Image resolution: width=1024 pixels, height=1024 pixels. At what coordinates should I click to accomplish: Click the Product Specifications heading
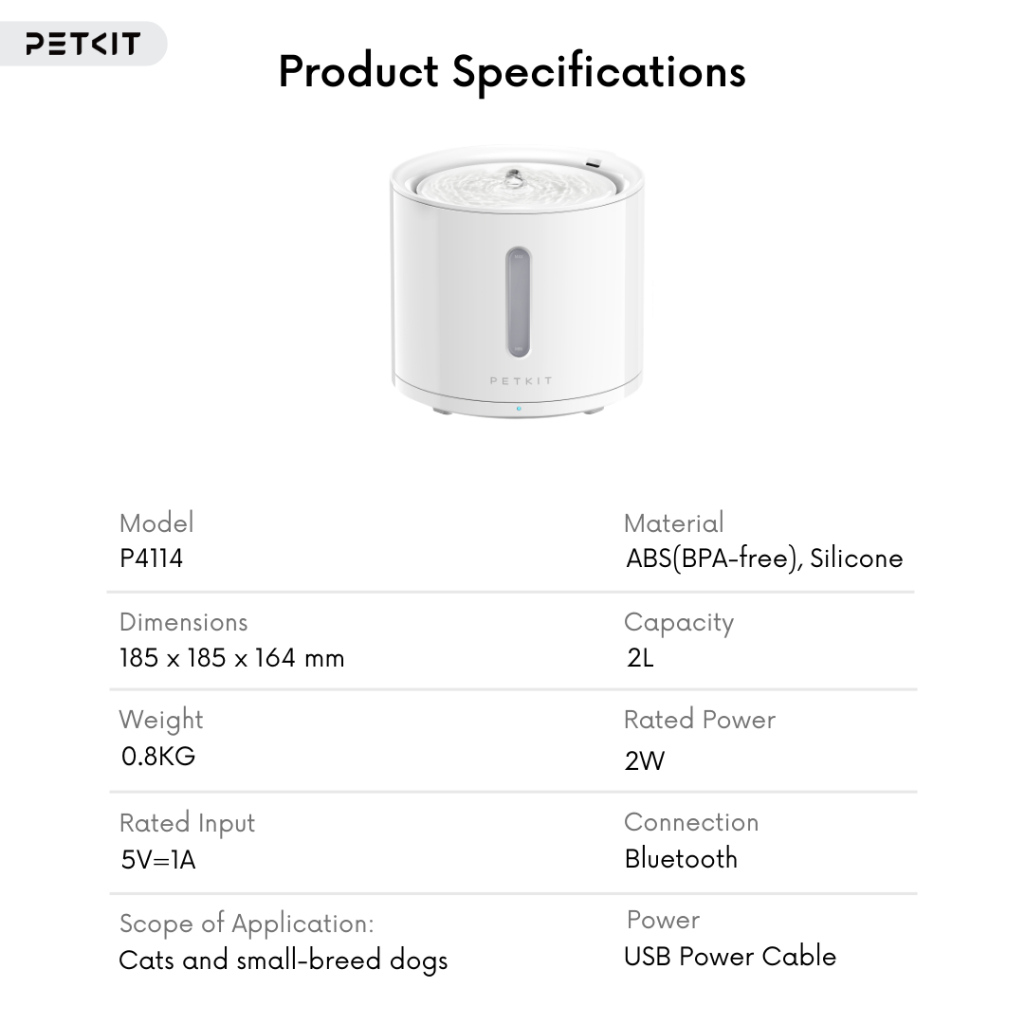[x=512, y=72]
